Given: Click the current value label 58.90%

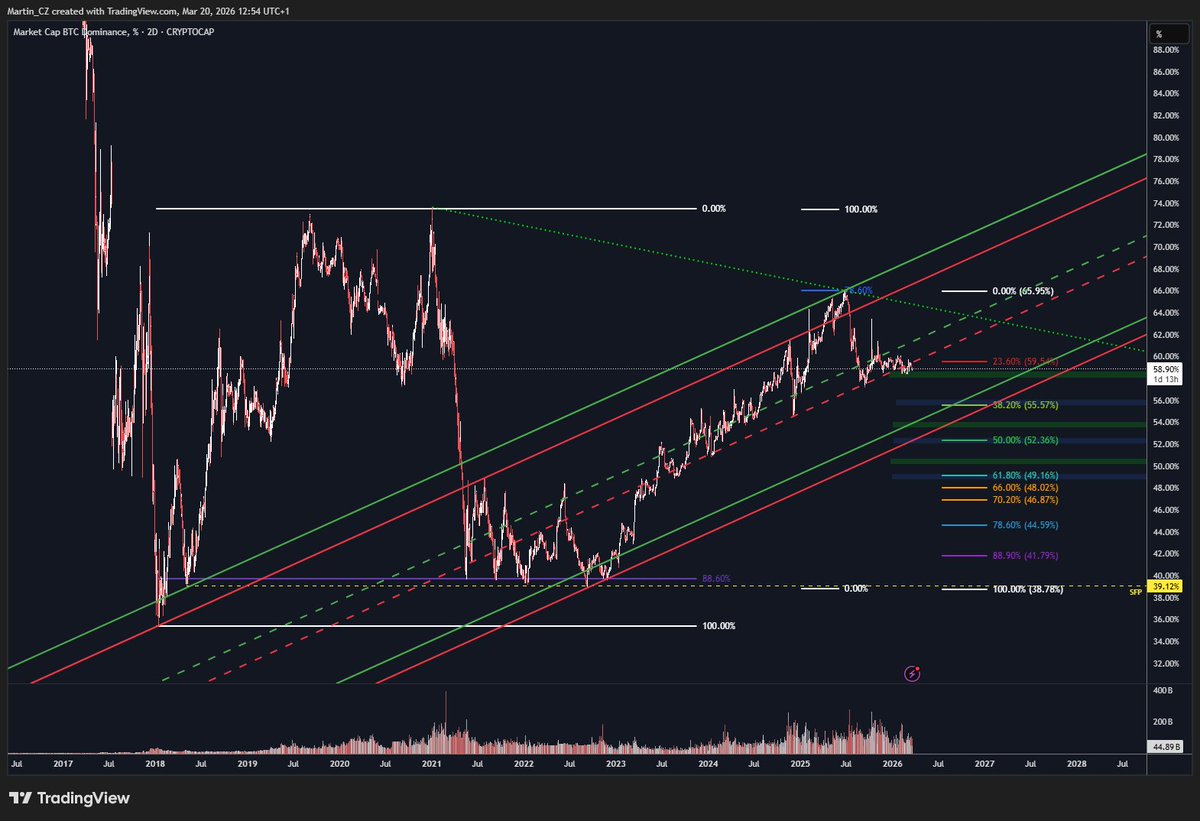Looking at the screenshot, I should (x=1166, y=369).
